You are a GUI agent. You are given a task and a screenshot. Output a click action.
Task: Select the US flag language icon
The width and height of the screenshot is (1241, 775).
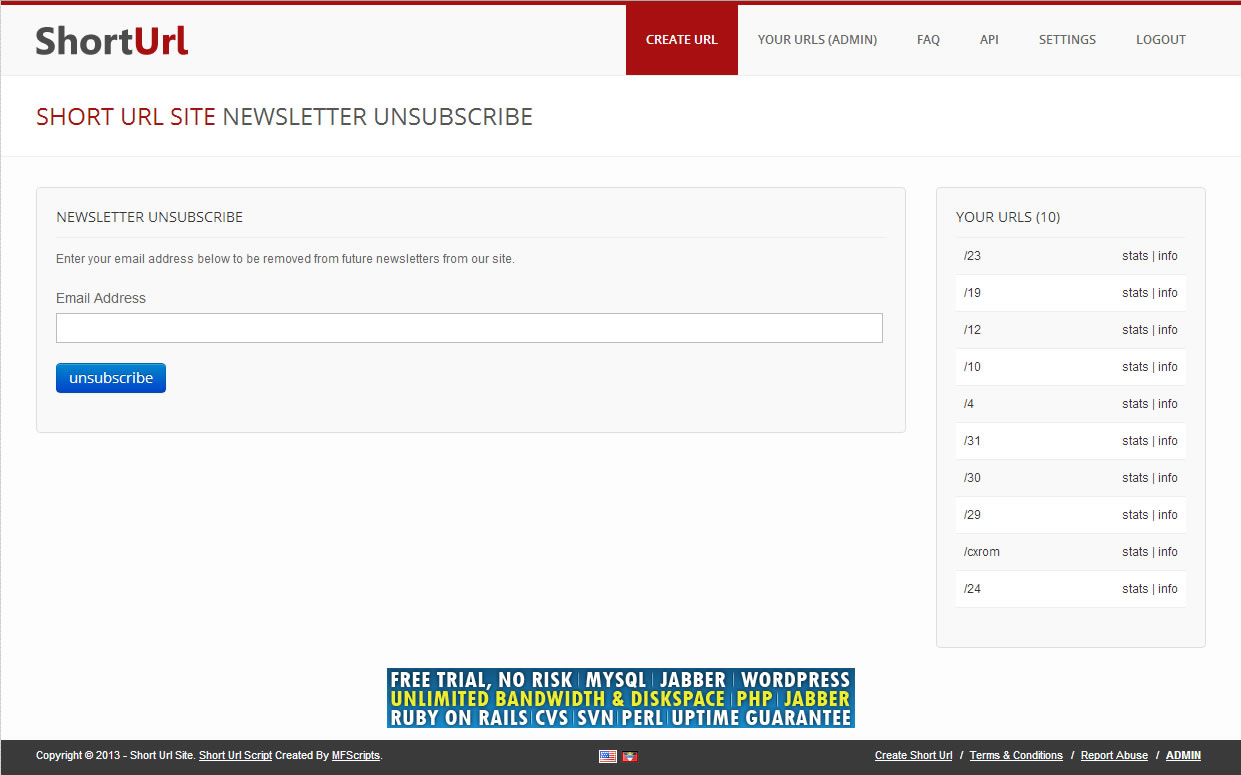(607, 756)
